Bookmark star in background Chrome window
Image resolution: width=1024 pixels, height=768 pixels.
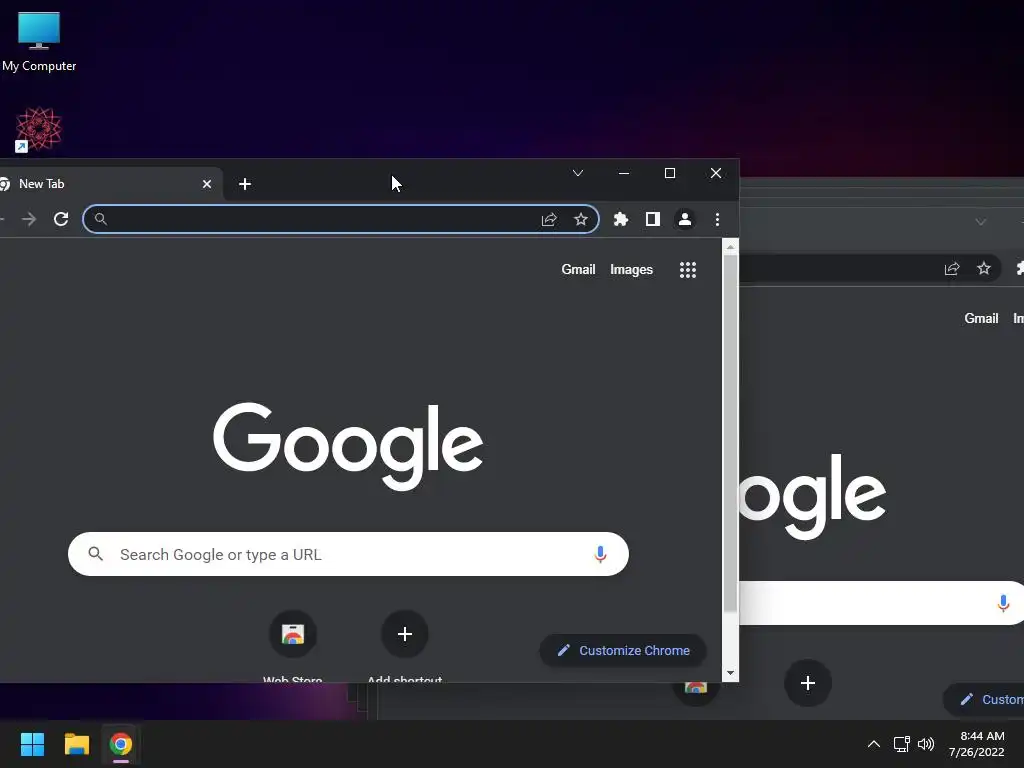tap(984, 268)
